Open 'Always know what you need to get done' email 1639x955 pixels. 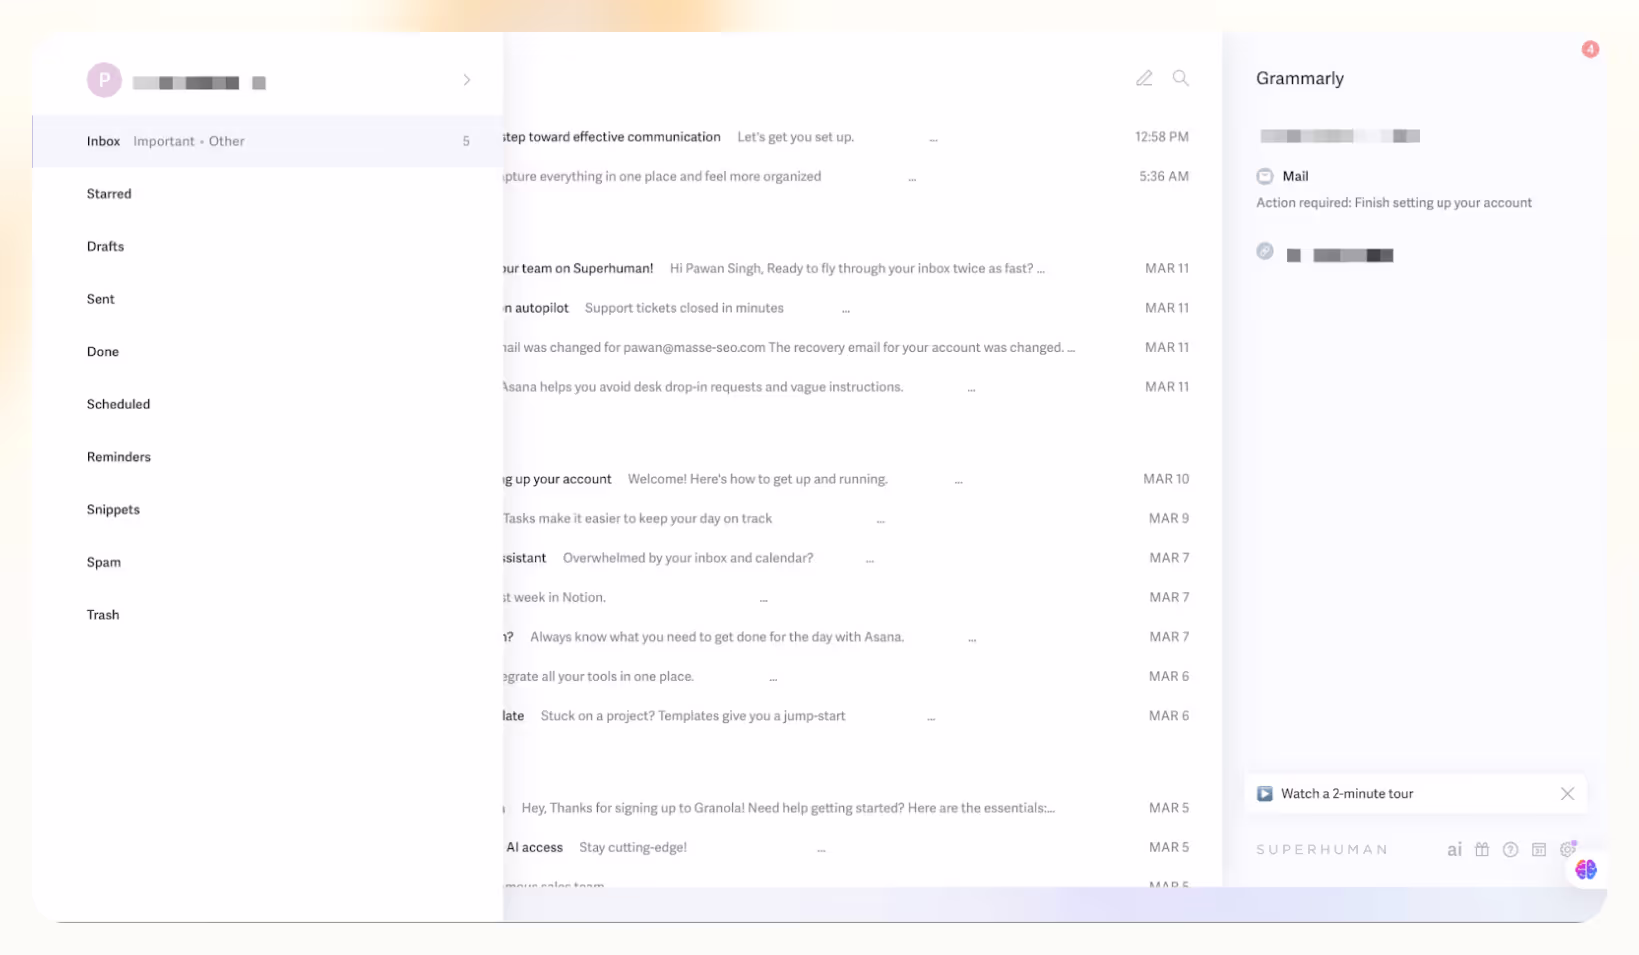pos(846,637)
